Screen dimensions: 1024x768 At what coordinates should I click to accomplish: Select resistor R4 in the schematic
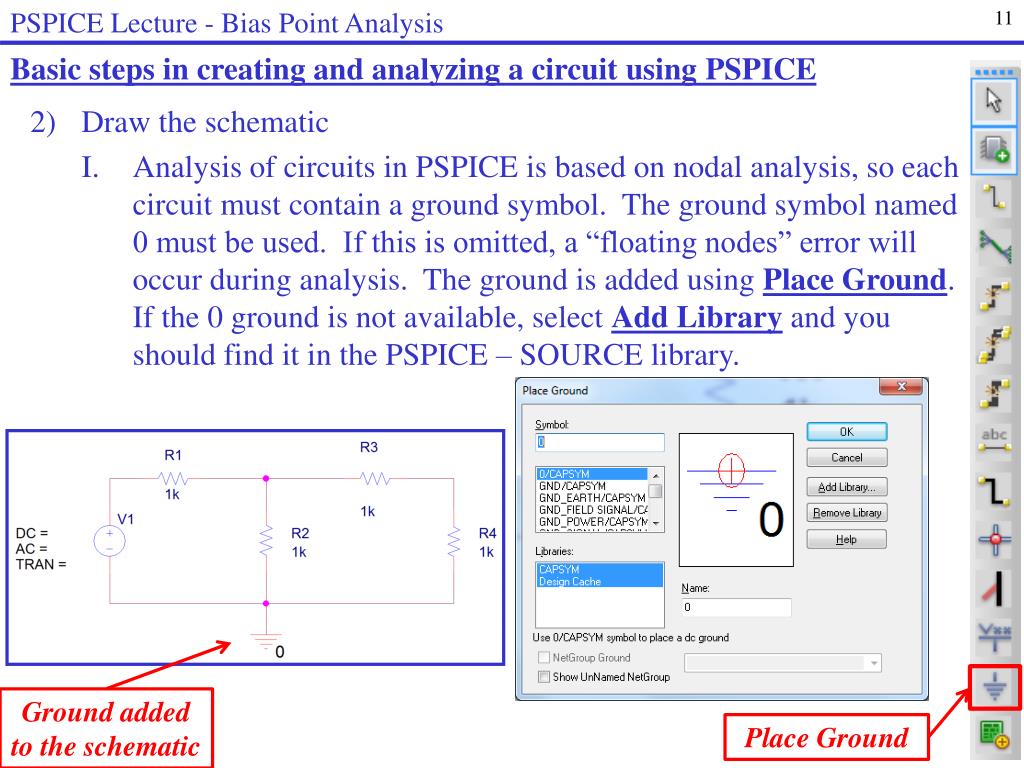[x=454, y=541]
